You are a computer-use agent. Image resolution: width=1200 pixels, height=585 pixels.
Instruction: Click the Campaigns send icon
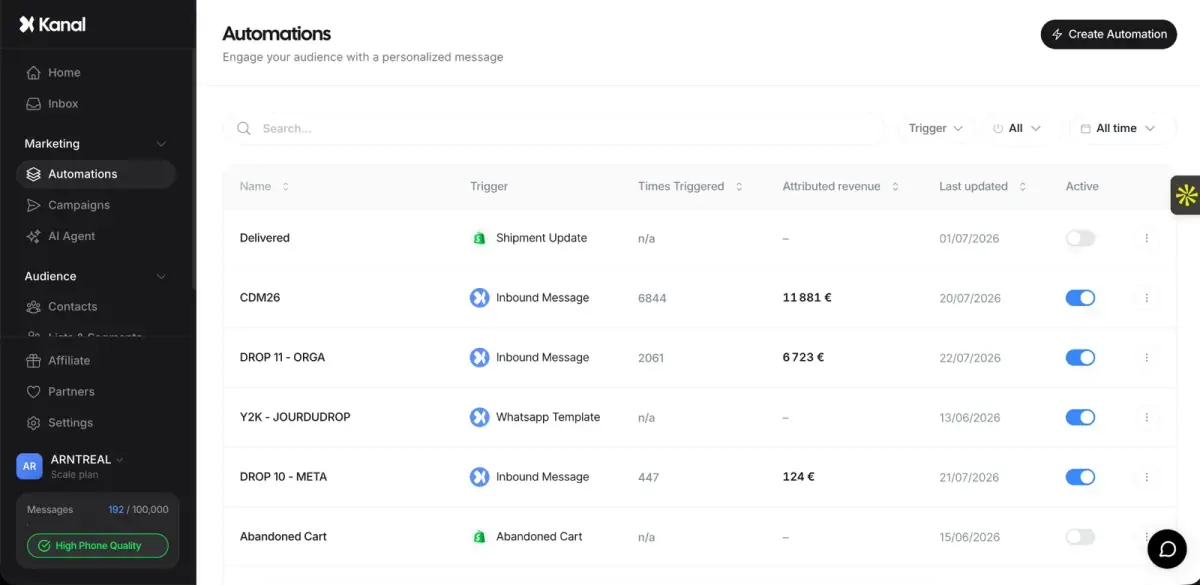point(34,205)
